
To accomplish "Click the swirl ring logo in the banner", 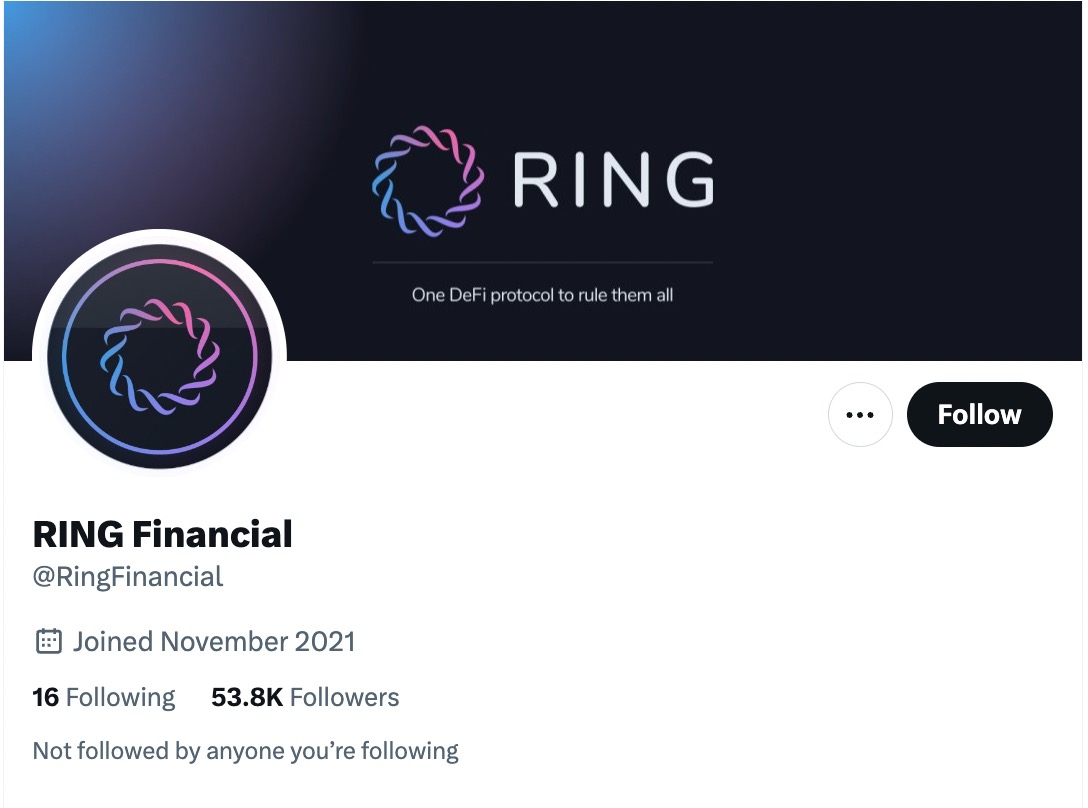I will [428, 181].
